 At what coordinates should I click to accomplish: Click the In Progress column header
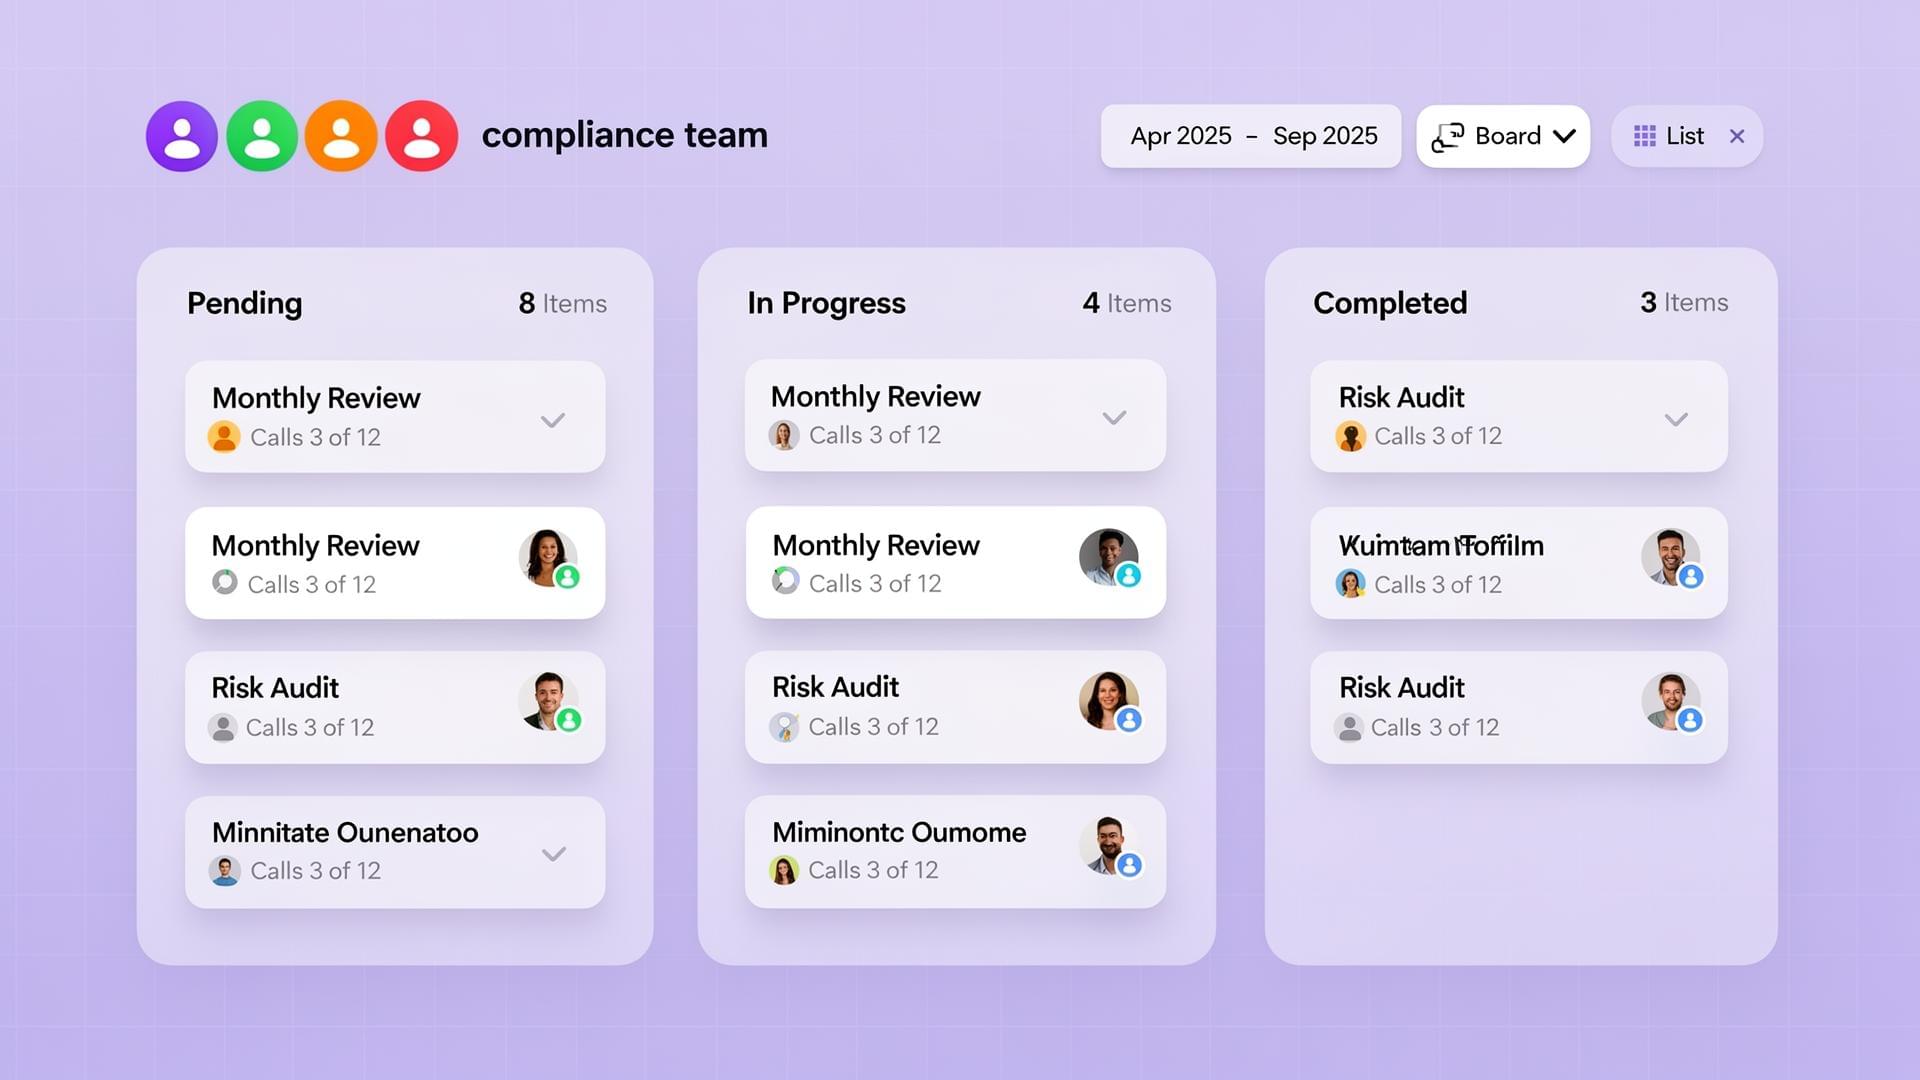click(826, 303)
